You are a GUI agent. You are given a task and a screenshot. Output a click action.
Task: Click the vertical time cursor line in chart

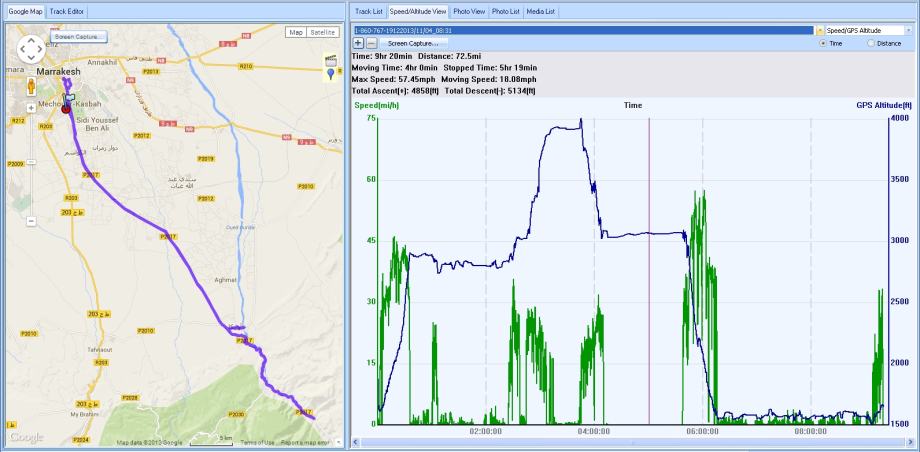click(649, 270)
